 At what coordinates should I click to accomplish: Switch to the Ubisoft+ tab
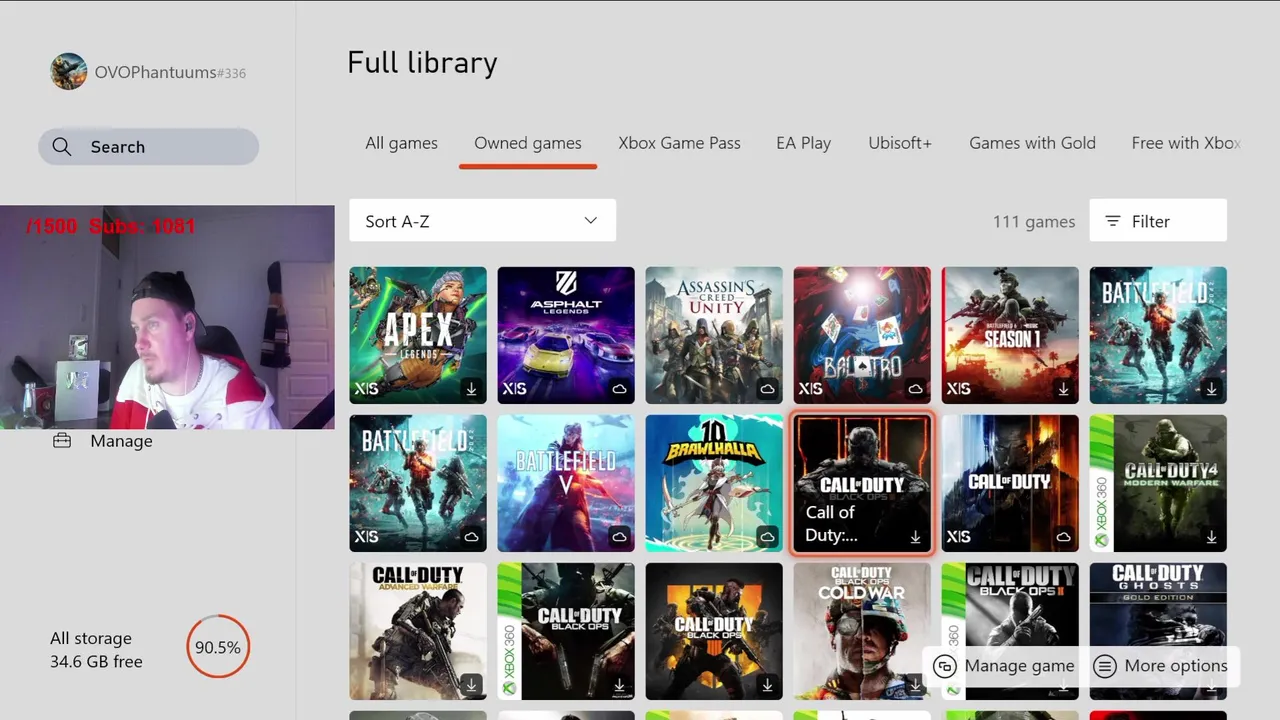tap(900, 143)
